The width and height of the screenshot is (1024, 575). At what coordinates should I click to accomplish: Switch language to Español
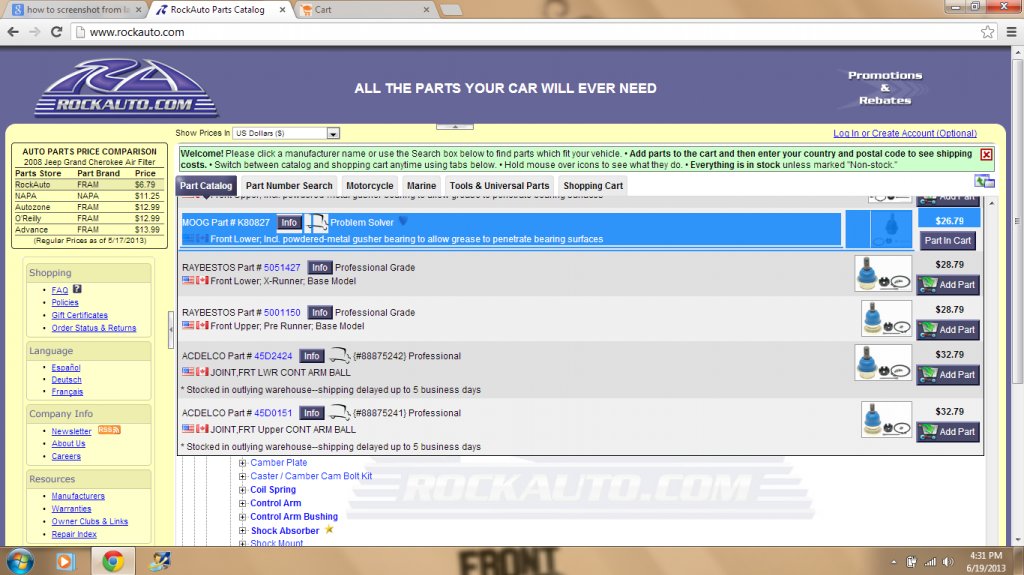tap(66, 367)
